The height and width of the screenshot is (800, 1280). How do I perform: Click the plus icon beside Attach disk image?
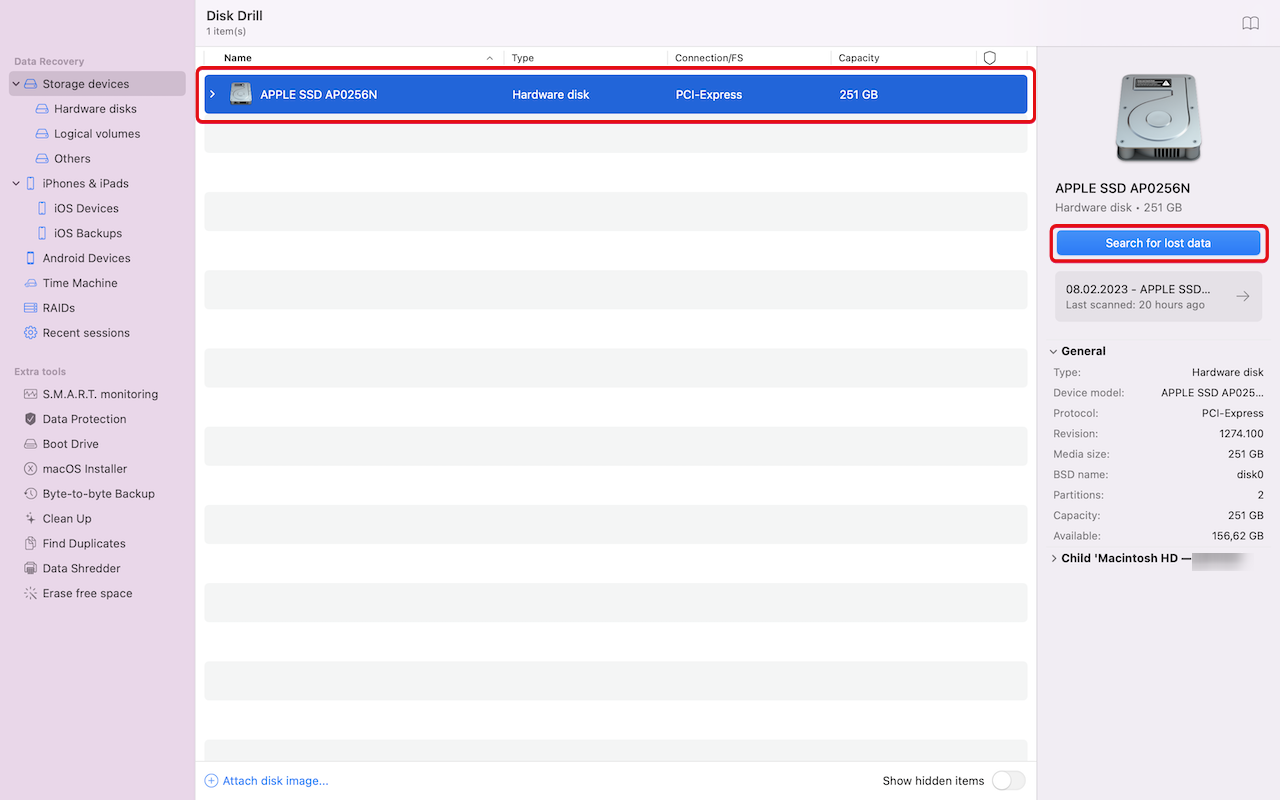pos(211,781)
